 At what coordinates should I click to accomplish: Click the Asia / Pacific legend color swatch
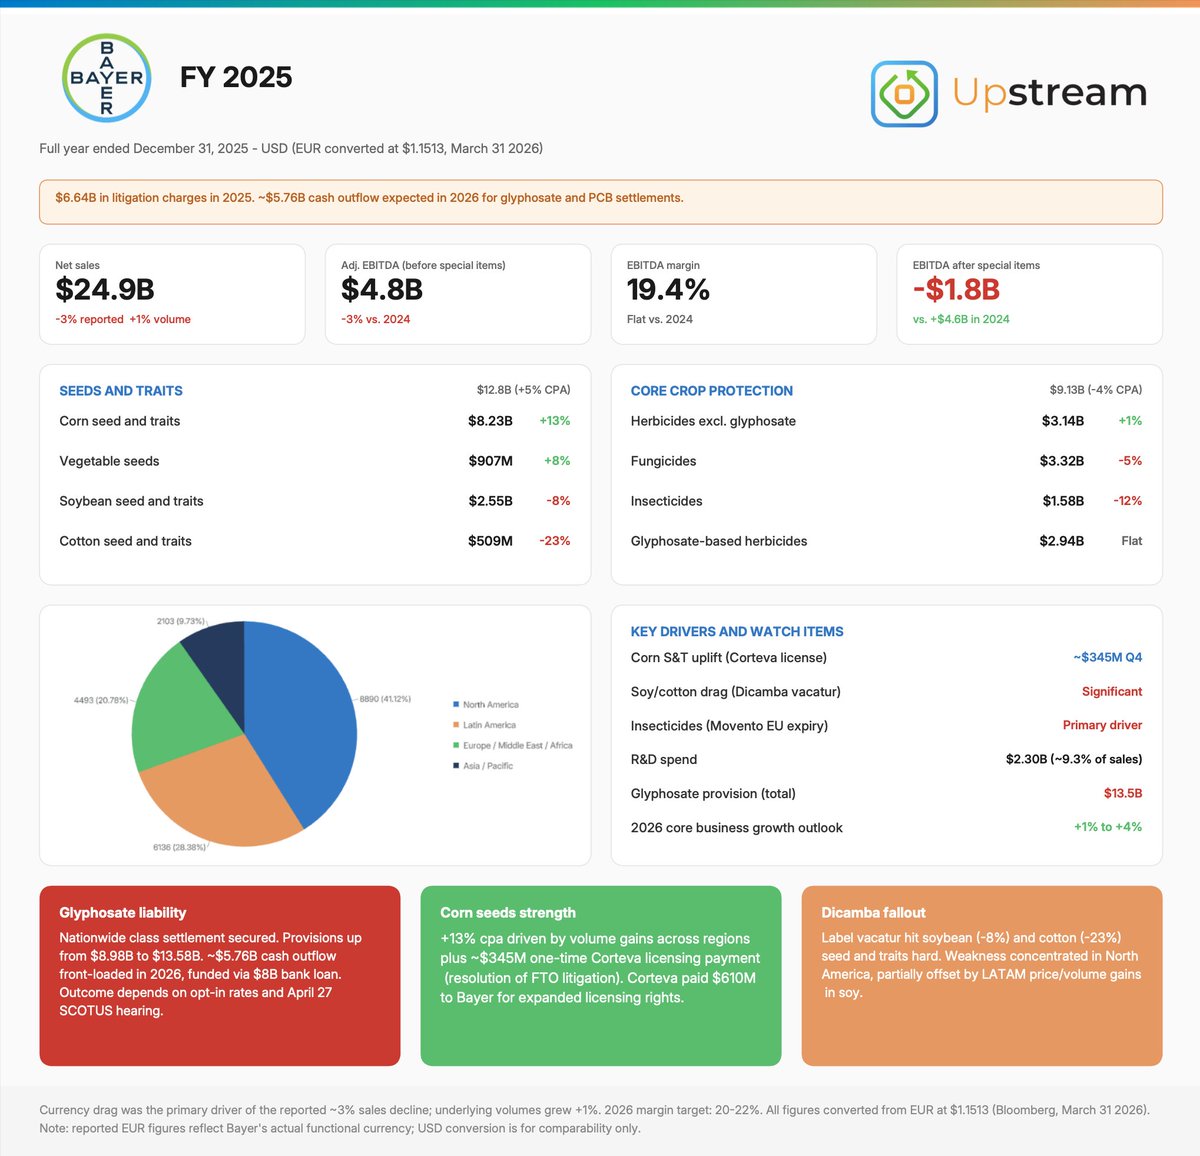[x=456, y=766]
